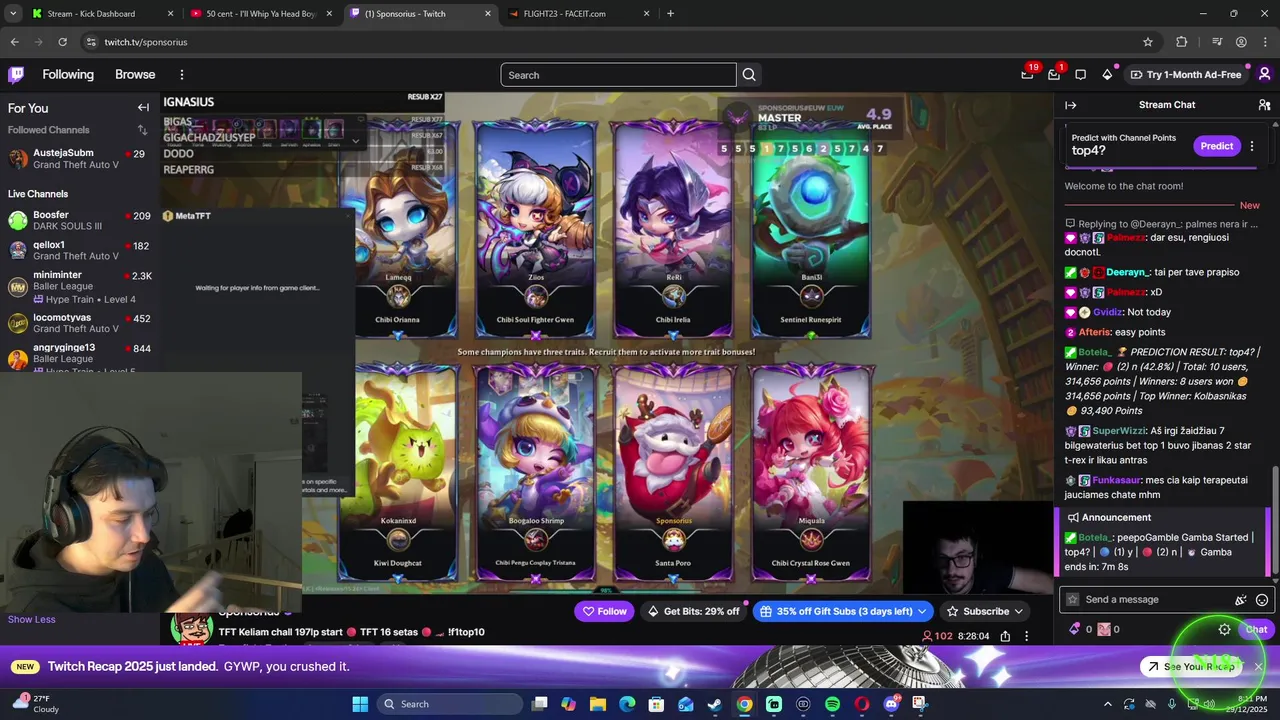Open Spotify from the taskbar
This screenshot has width=1280, height=720.
click(x=833, y=704)
